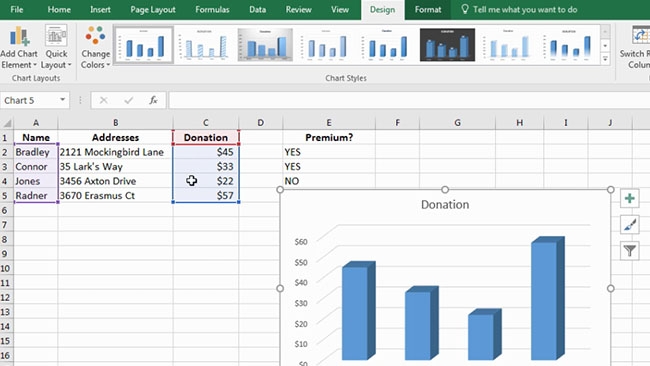Click the $60 axis label in chart
The image size is (650, 366).
301,242
